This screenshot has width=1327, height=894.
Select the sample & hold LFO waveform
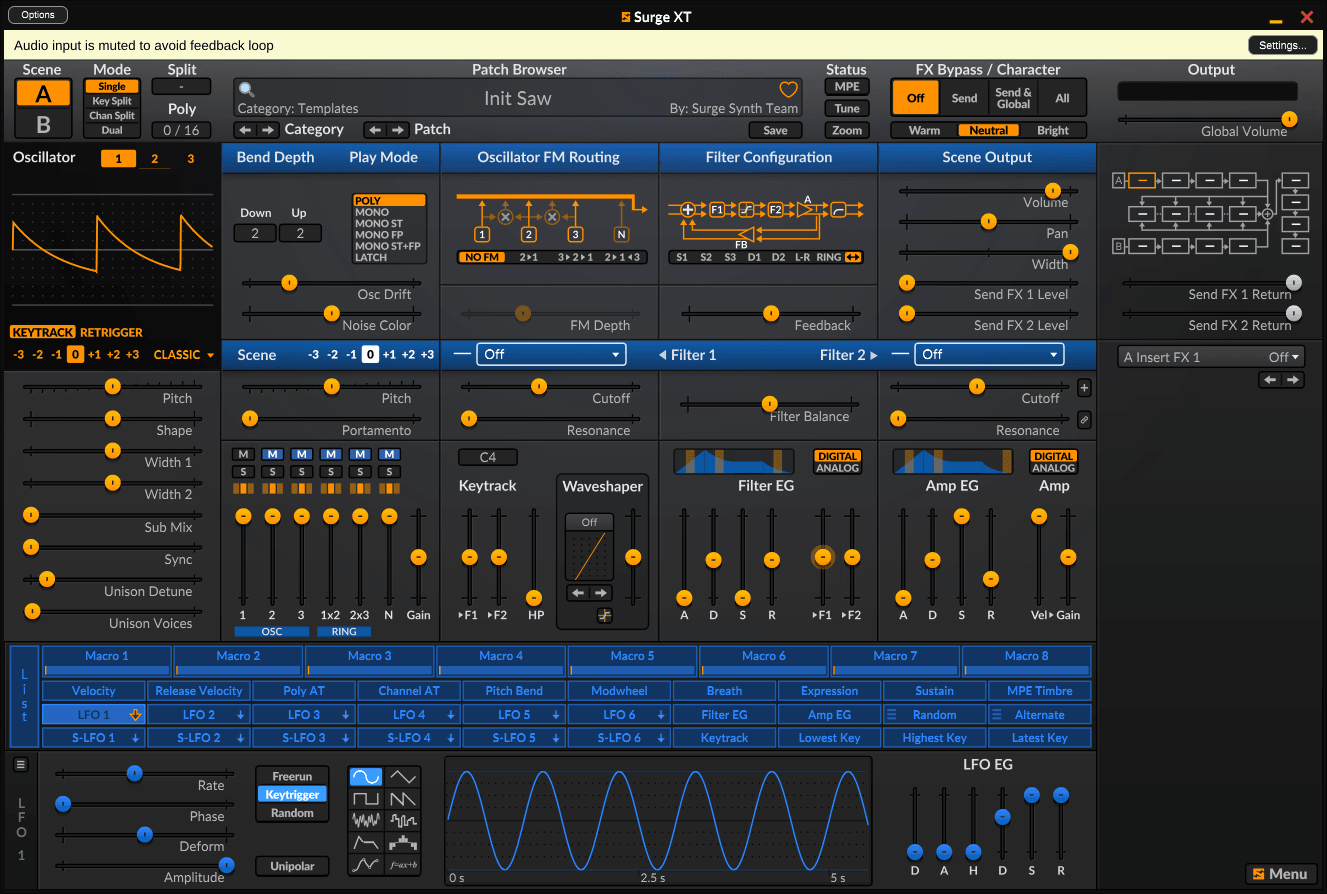click(403, 820)
